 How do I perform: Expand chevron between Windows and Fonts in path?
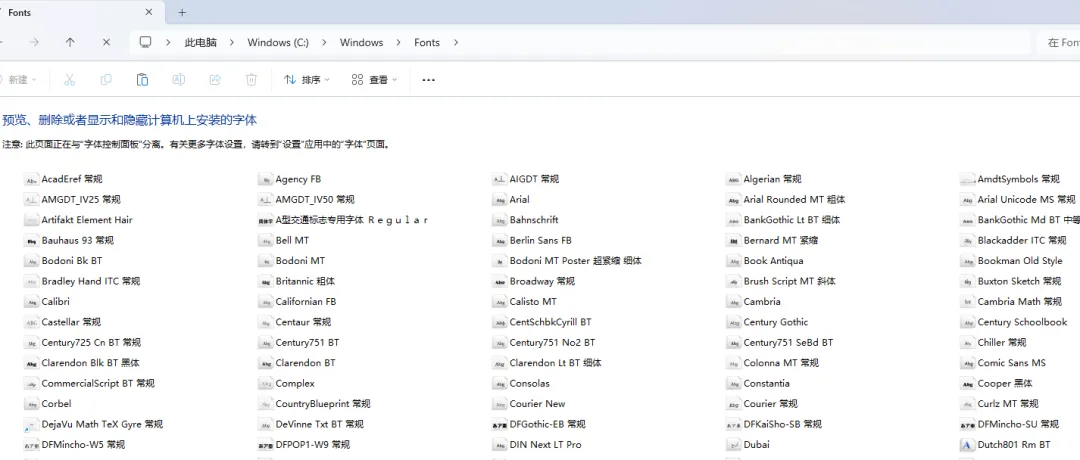[399, 43]
